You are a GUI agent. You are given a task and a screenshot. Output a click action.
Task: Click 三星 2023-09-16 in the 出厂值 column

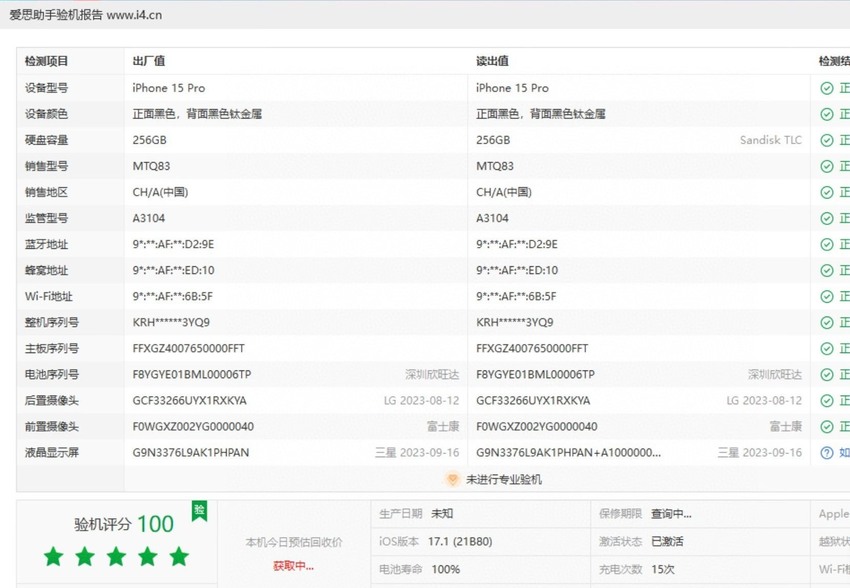[417, 452]
